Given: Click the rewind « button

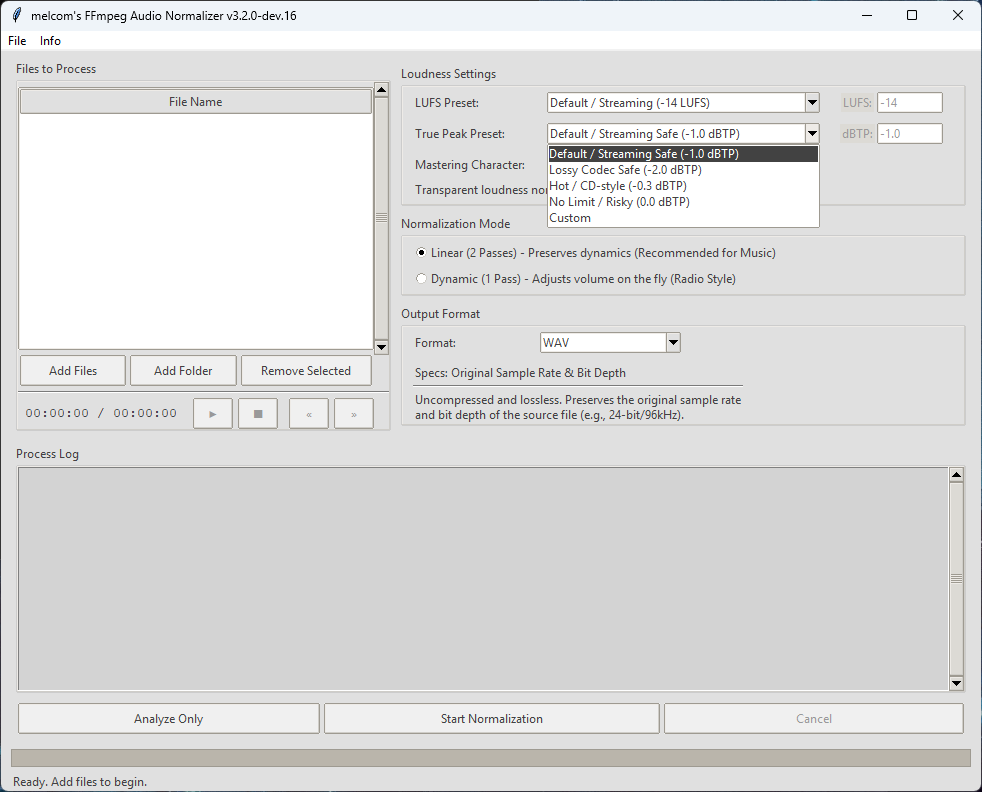Looking at the screenshot, I should pyautogui.click(x=309, y=414).
